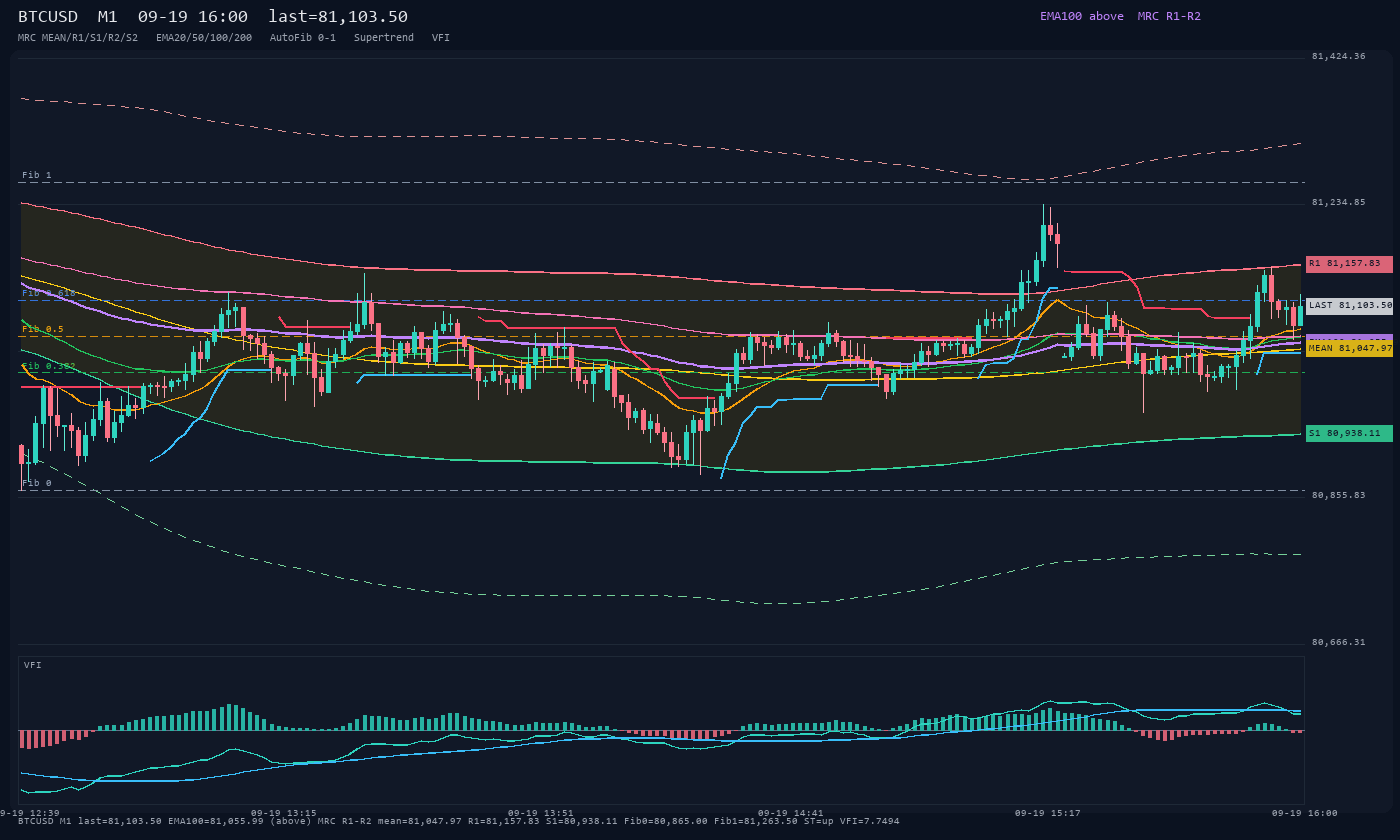Click the 09-19 15:17 time axis label
The image size is (1400, 840).
click(x=1048, y=813)
